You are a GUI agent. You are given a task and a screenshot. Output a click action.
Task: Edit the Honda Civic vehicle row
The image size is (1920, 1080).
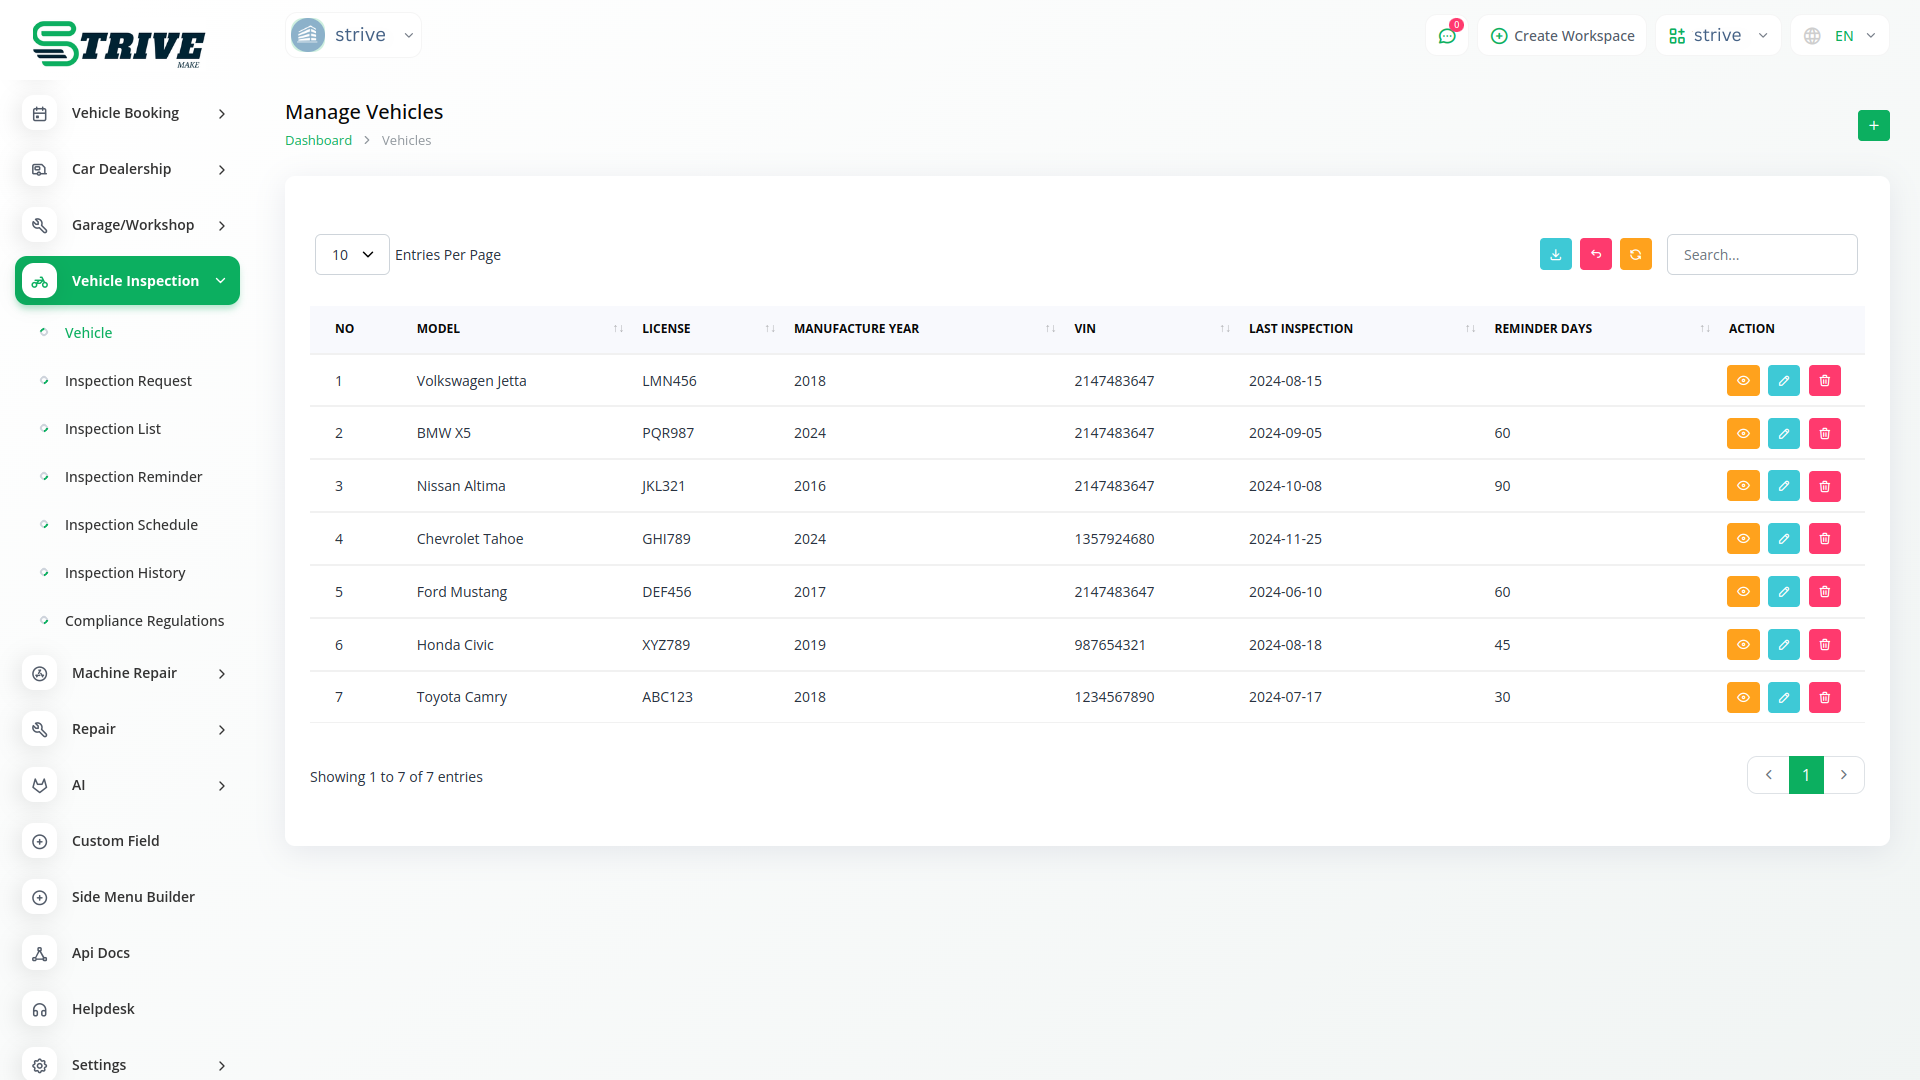point(1783,645)
